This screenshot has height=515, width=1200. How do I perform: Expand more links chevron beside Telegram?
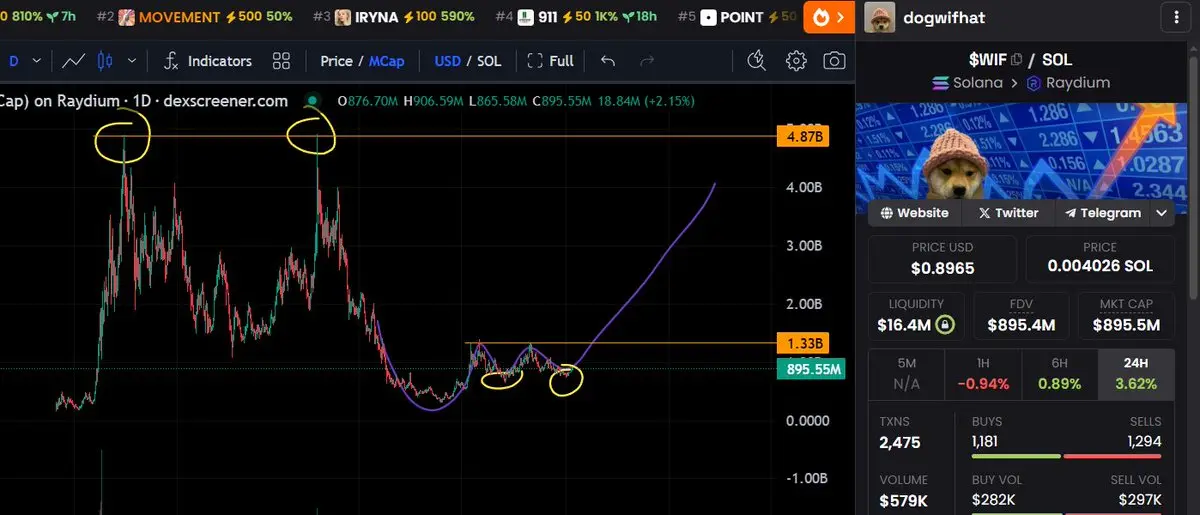[x=1162, y=213]
